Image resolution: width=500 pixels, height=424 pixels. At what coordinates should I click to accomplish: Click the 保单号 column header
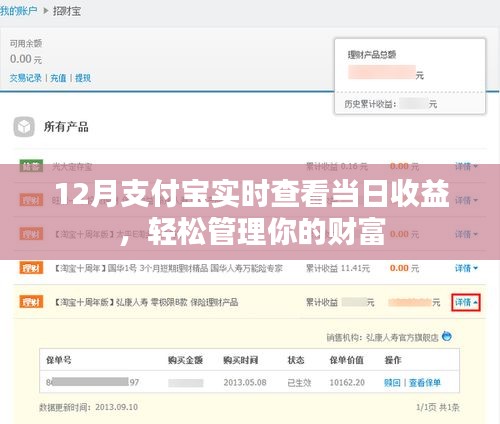point(59,360)
